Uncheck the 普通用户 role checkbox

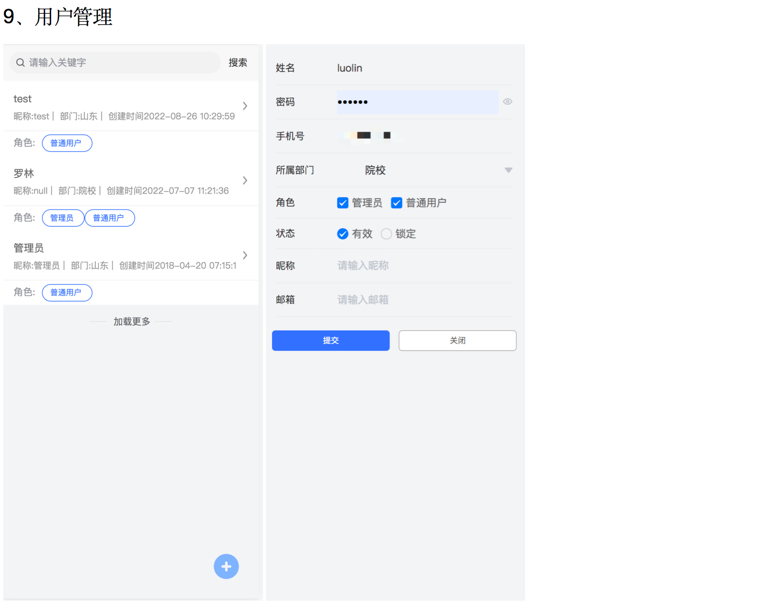[x=397, y=203]
